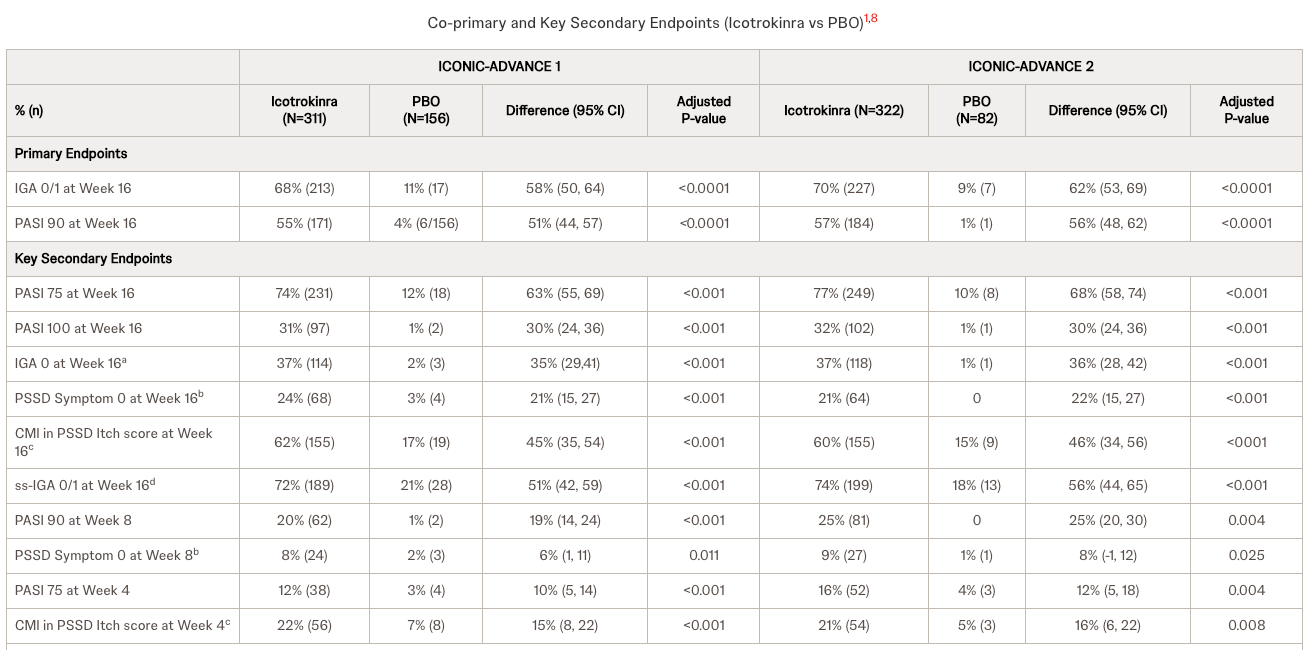Click footnote superscript d on ss-IGA 0/1 row
The image size is (1311, 650).
153,482
